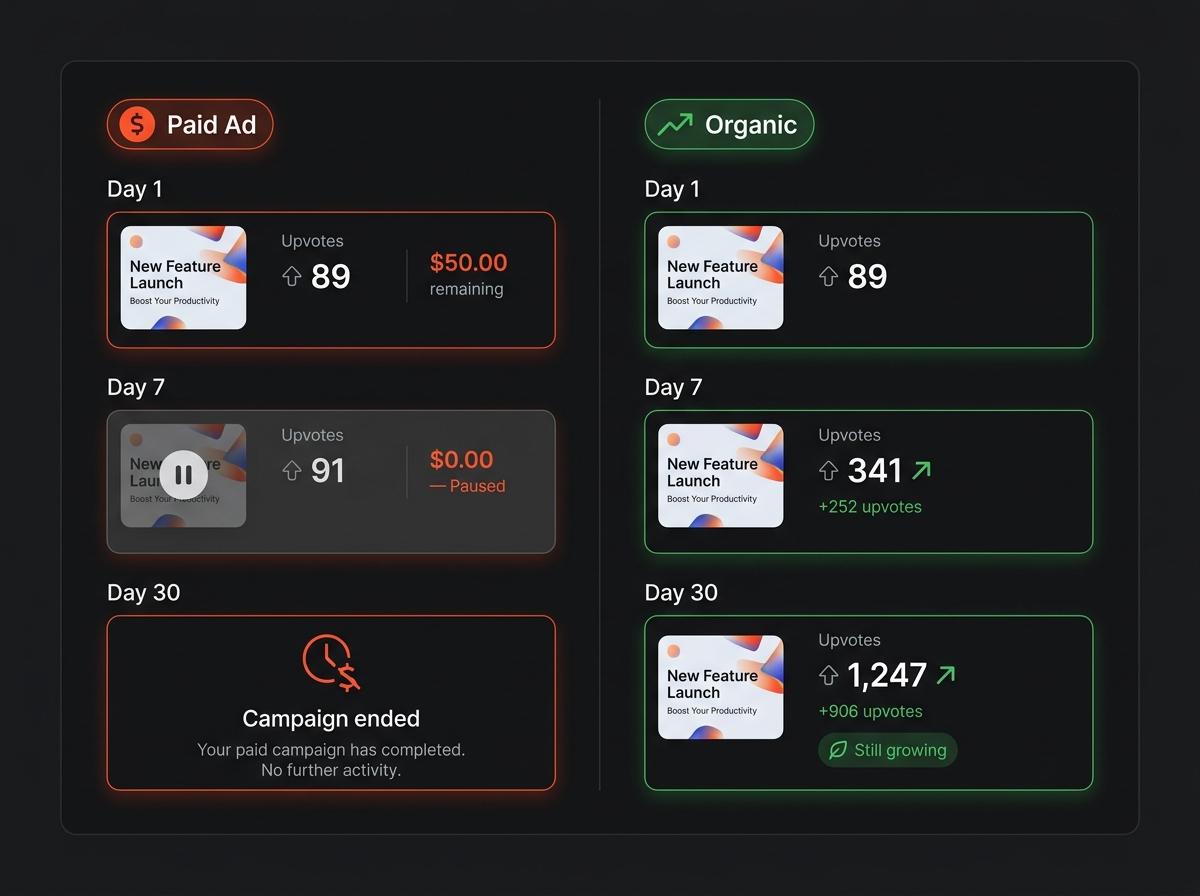The image size is (1200, 896).
Task: Click the Upvotes label in the paused Day 7 card
Action: point(312,435)
